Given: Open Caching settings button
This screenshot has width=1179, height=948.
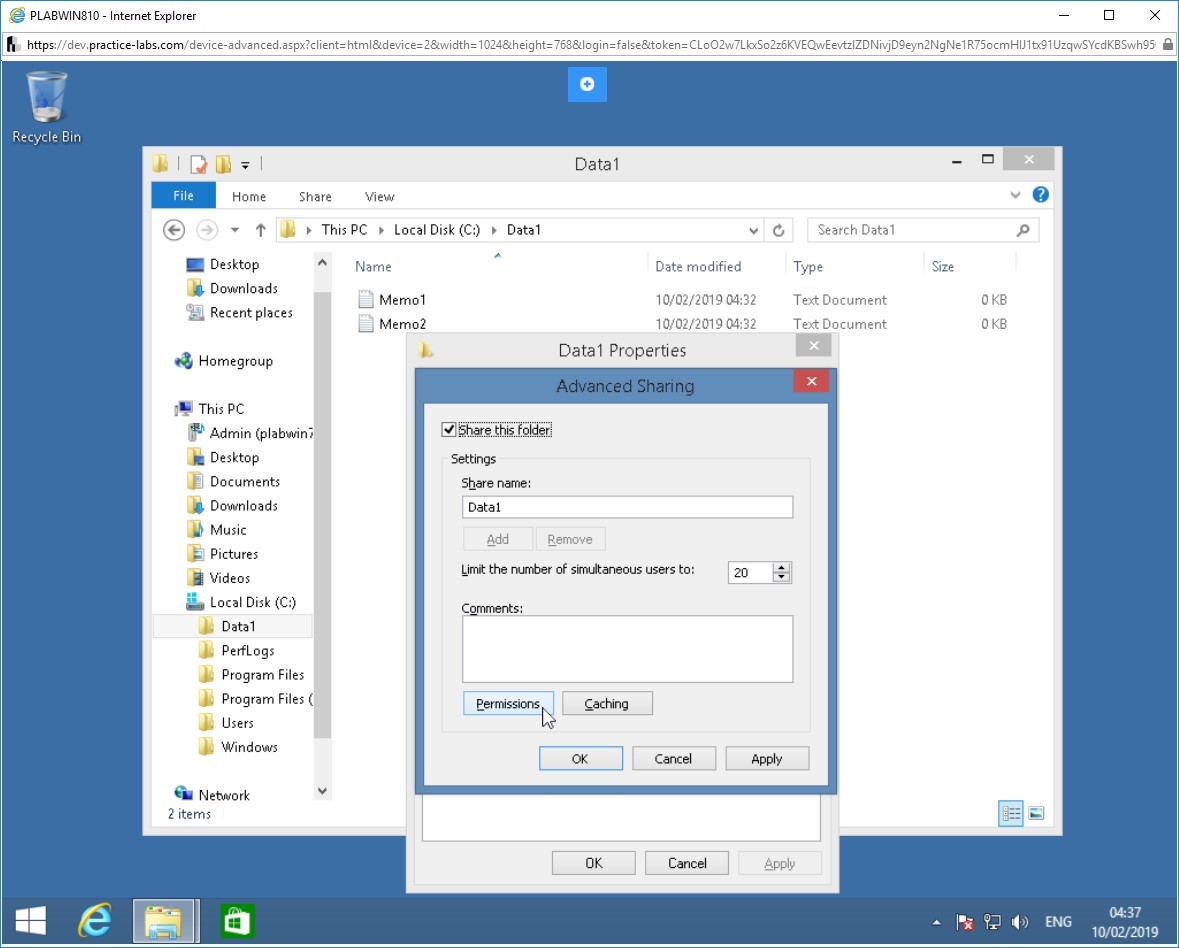Looking at the screenshot, I should click(607, 704).
